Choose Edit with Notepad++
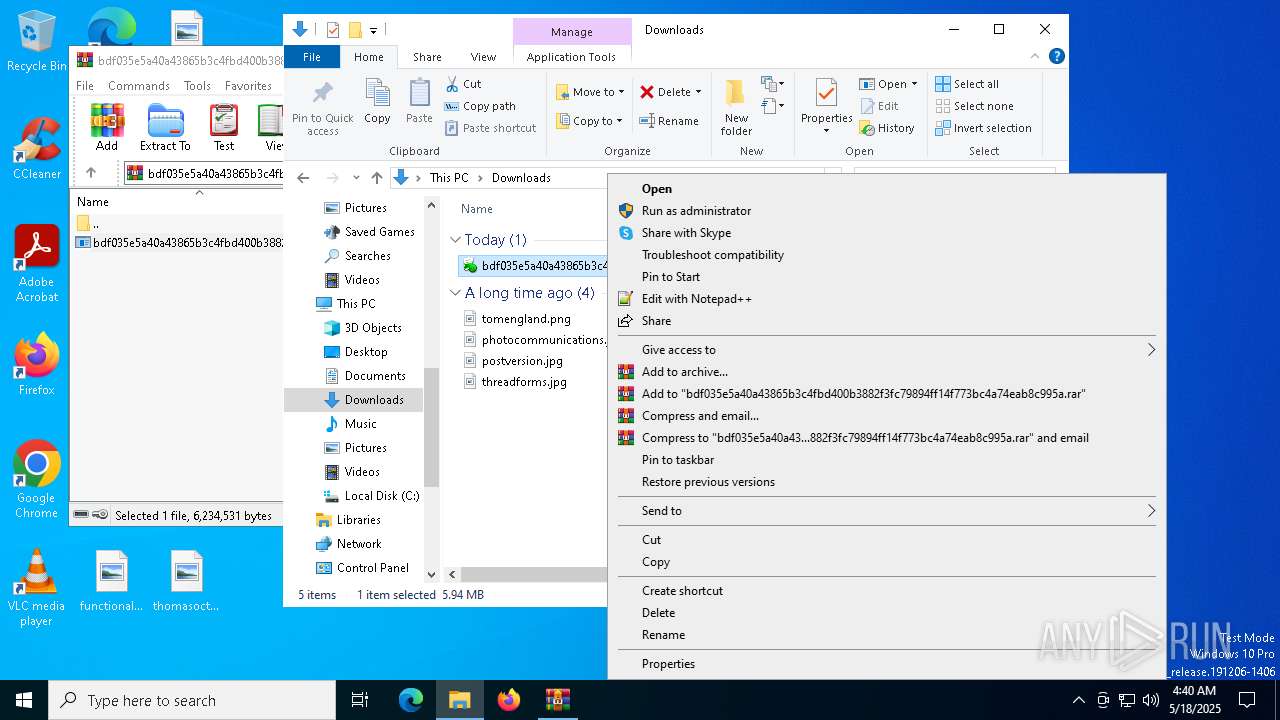 click(886, 299)
